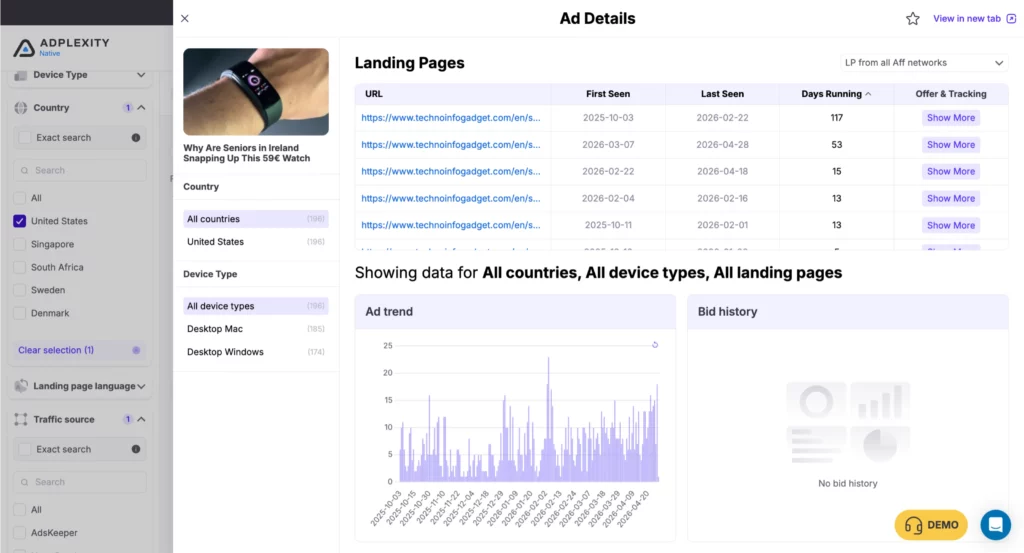Expand the Device Type filter chevron
Viewport: 1024px width, 553px height.
141,75
